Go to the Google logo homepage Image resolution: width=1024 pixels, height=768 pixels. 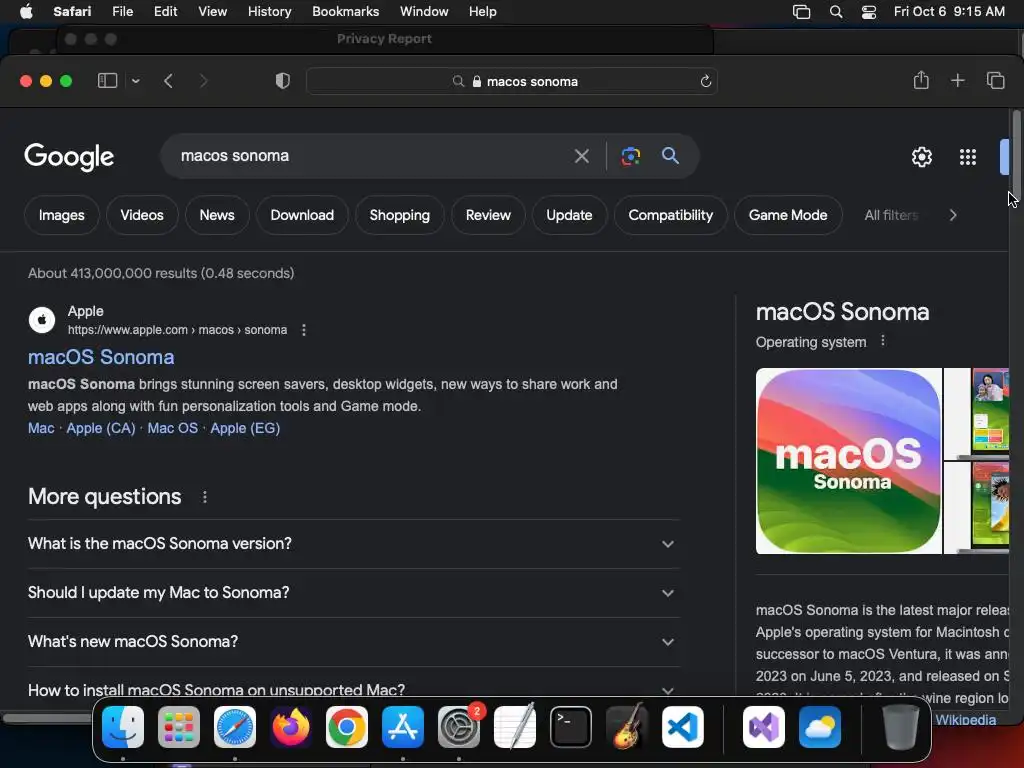pos(69,157)
